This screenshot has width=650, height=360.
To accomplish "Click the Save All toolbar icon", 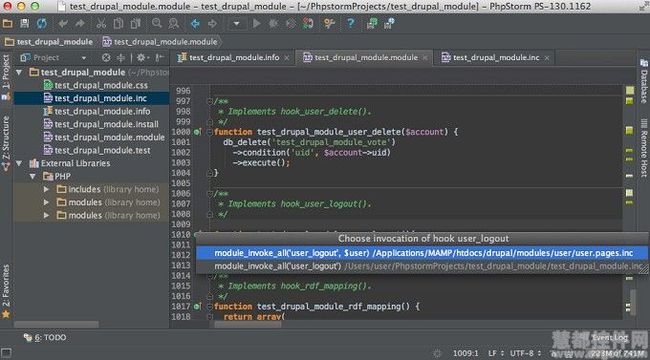I will [24, 23].
